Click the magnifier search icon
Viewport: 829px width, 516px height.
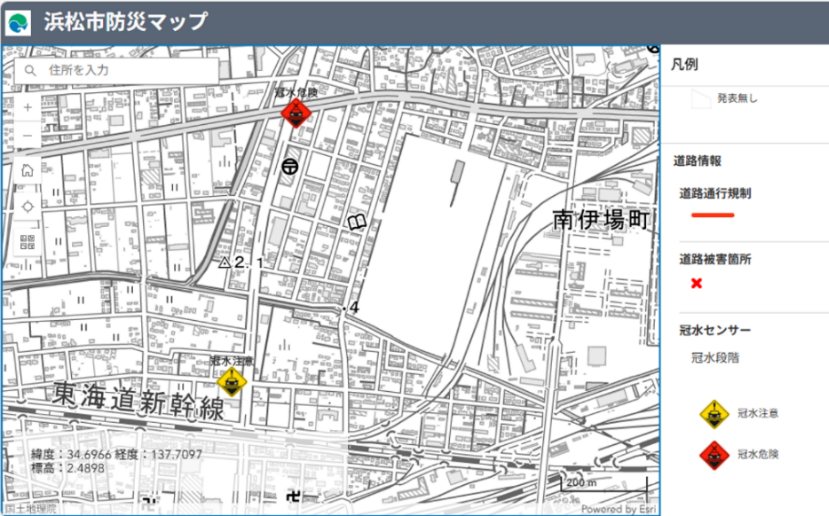point(30,70)
